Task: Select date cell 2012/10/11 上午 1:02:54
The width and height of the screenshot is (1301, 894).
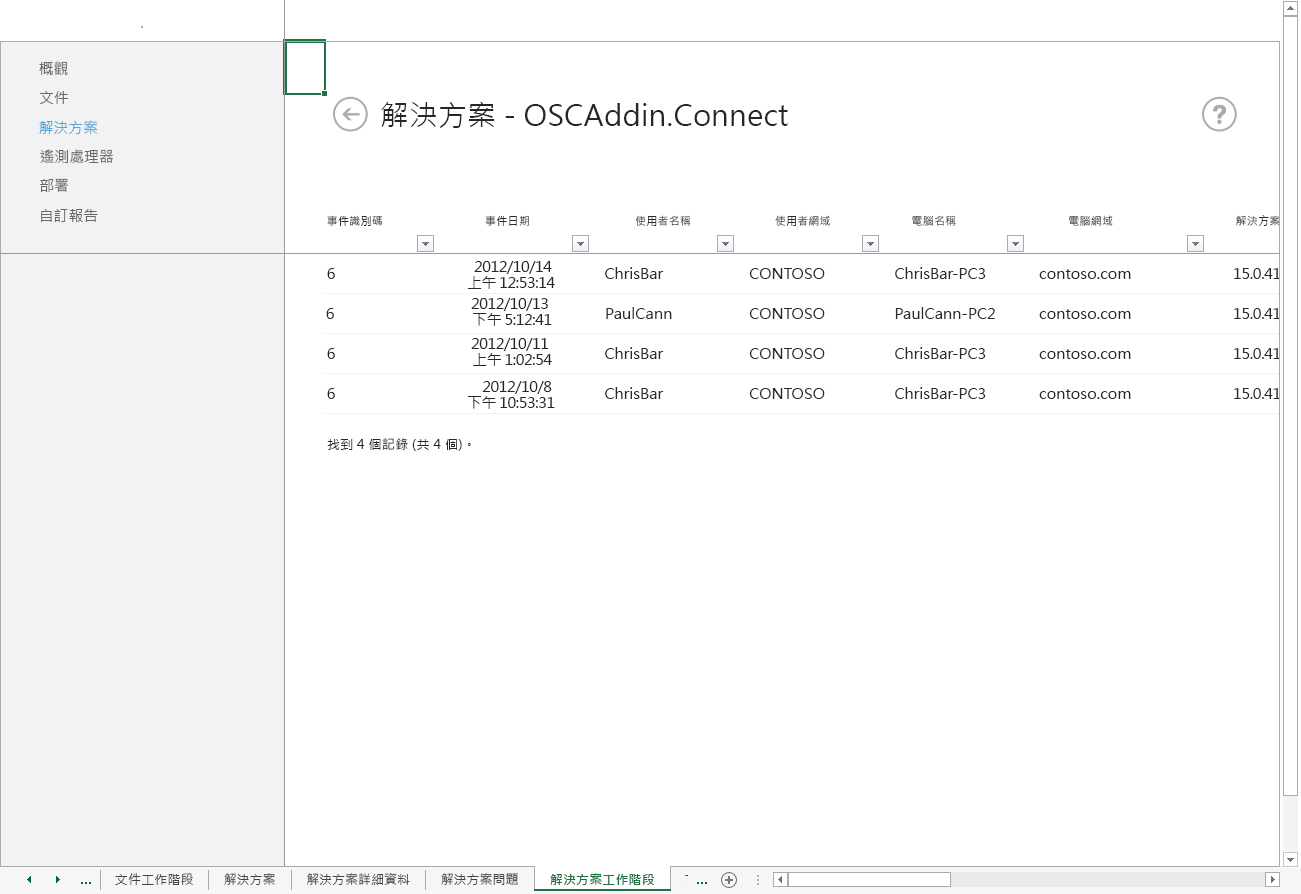Action: click(x=510, y=352)
